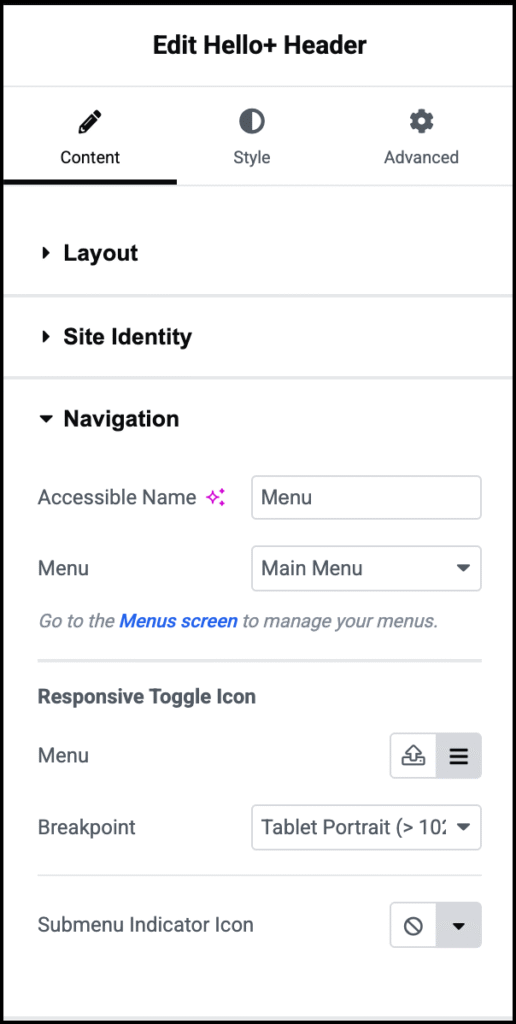Click the half-circle Style icon
Screen dimensions: 516x1024
click(251, 121)
